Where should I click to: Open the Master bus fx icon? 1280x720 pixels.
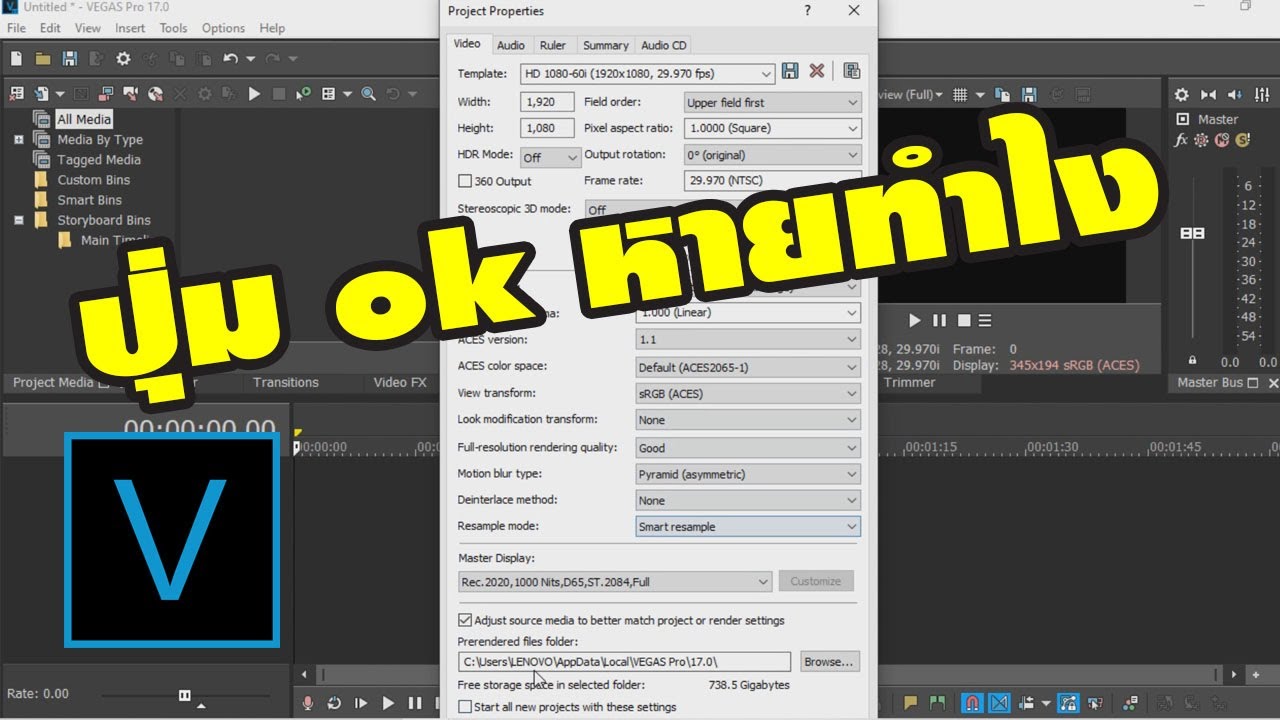tap(1181, 141)
